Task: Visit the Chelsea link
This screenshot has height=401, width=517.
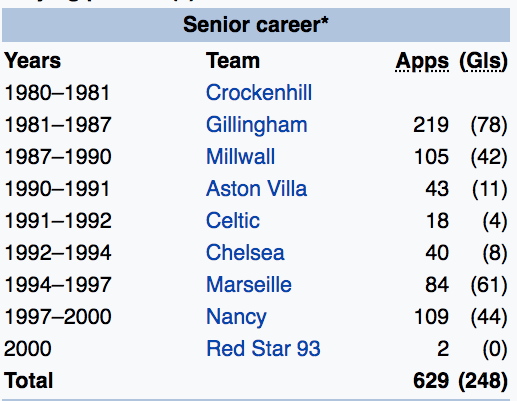Action: 245,252
